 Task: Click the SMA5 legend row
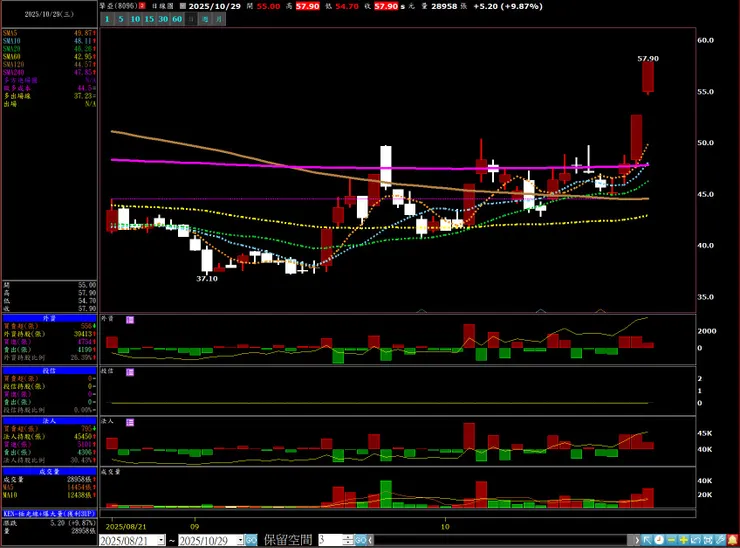(x=50, y=33)
